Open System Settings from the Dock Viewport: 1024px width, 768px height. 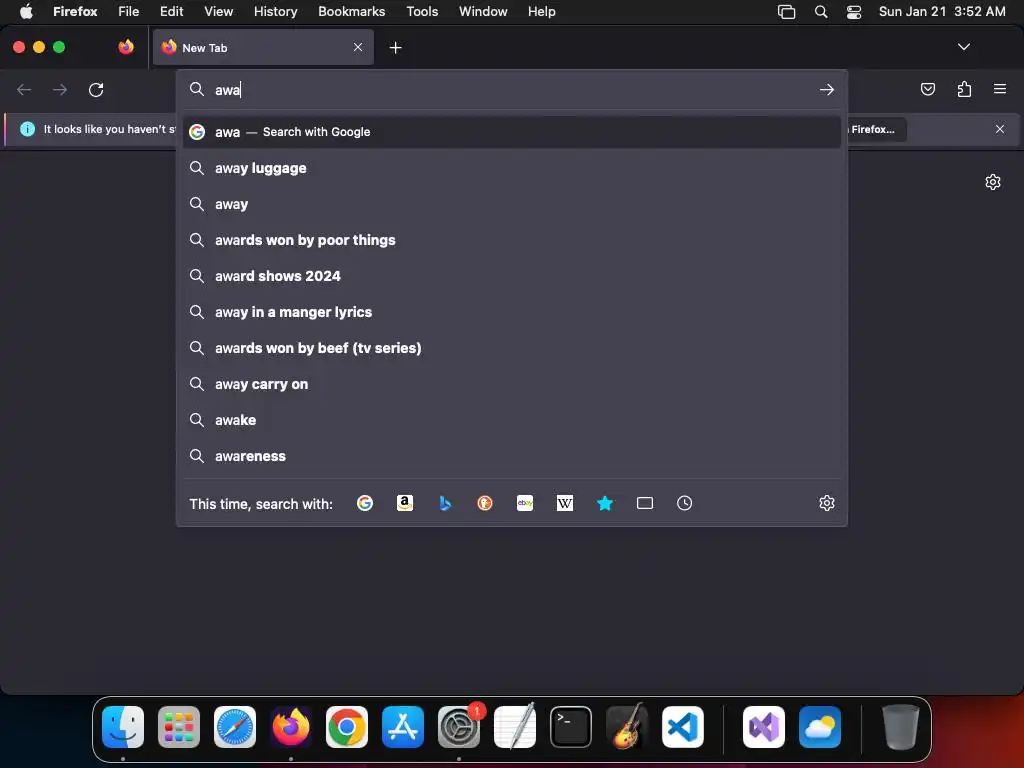point(459,727)
